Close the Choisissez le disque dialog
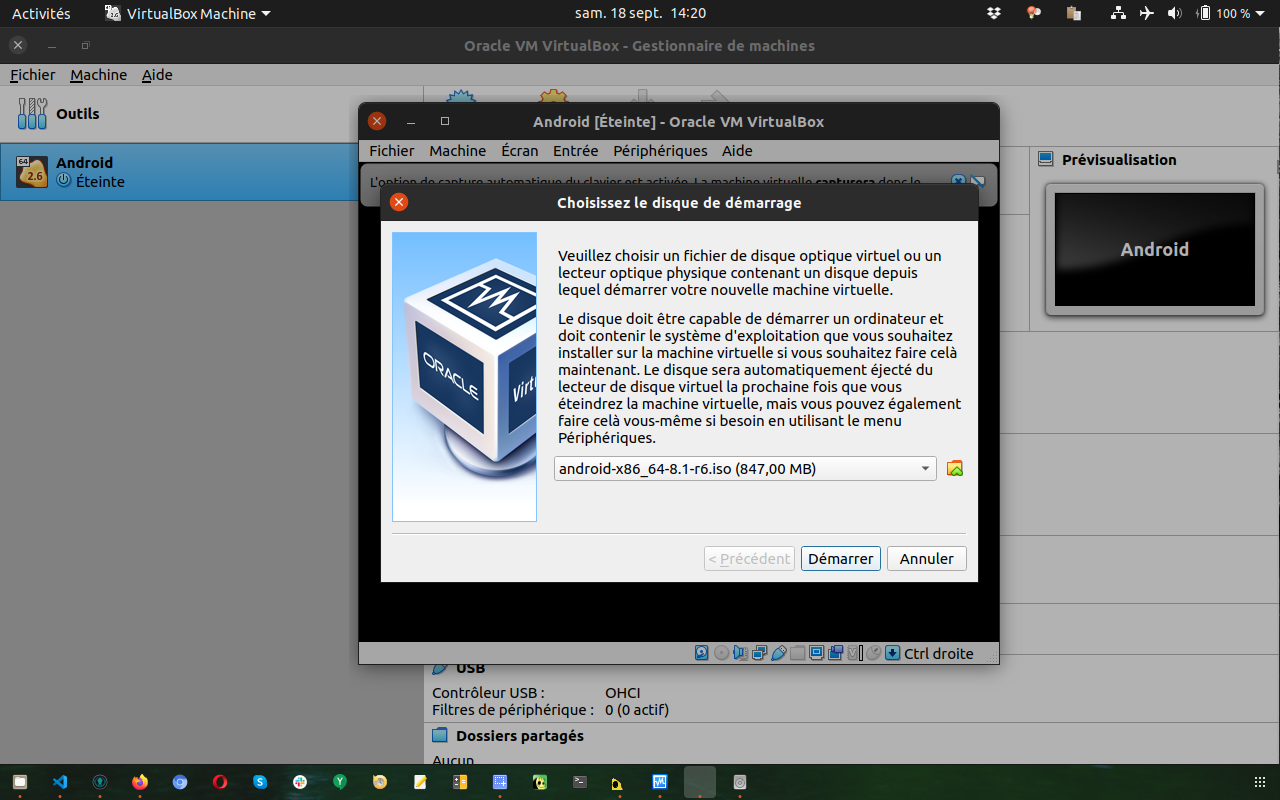Viewport: 1280px width, 800px height. click(x=399, y=202)
